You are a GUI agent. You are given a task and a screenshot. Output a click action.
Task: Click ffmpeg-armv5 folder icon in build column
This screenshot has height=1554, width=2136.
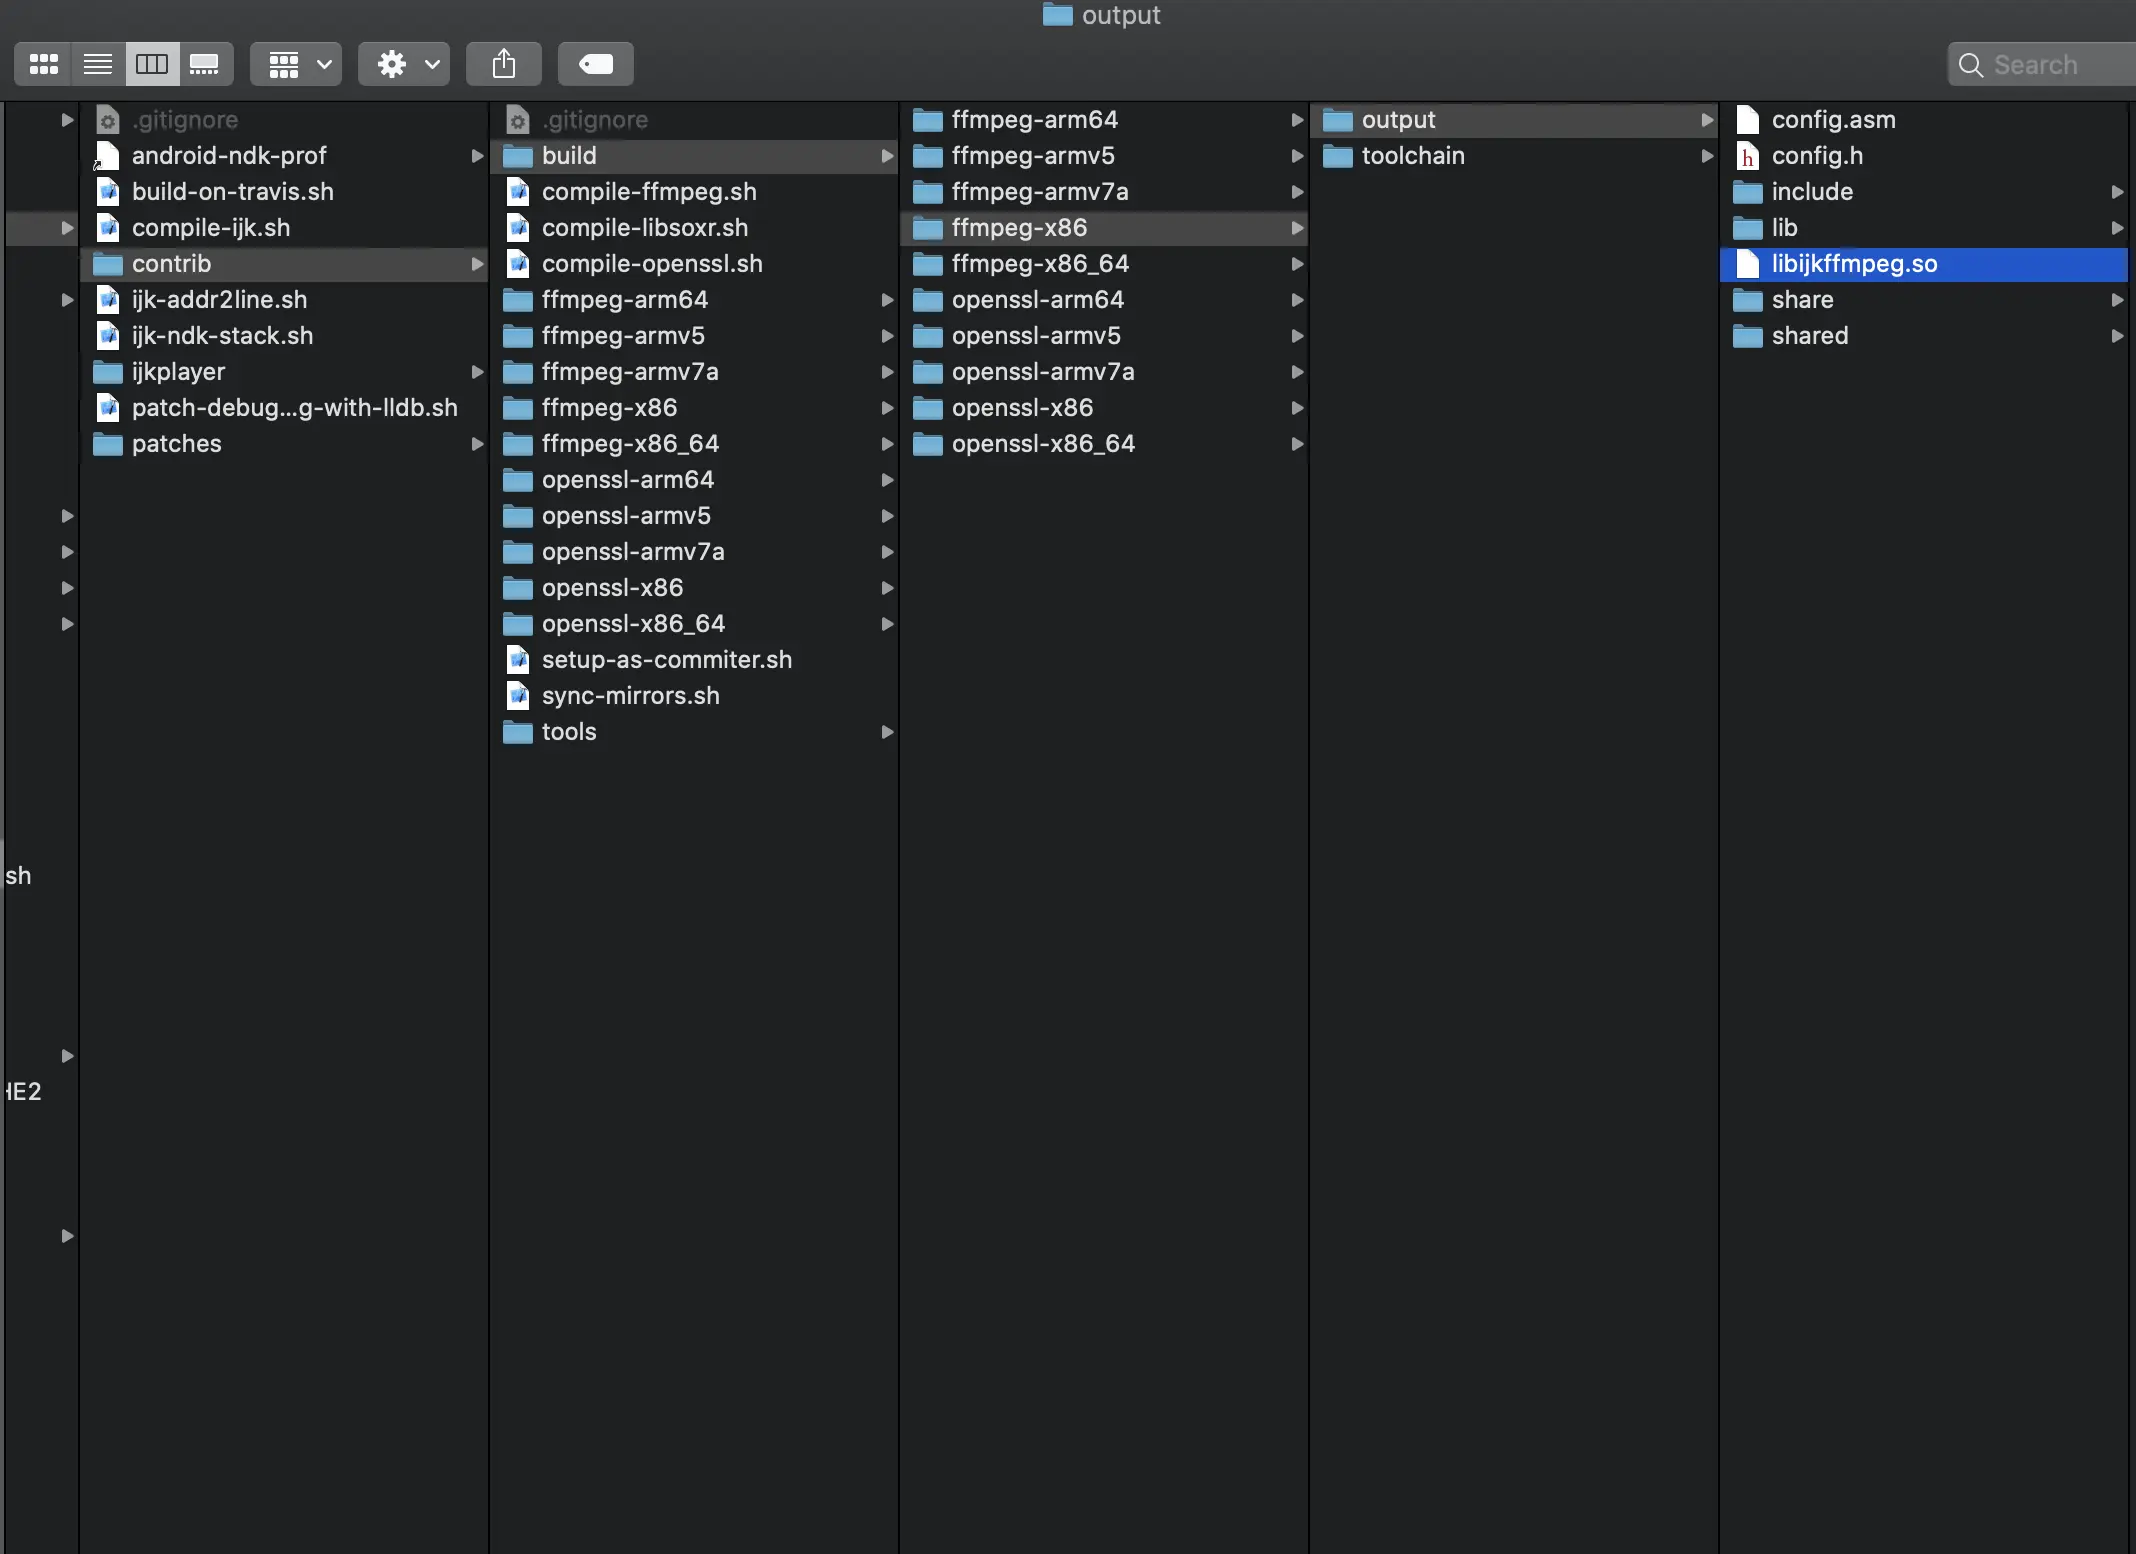point(927,156)
